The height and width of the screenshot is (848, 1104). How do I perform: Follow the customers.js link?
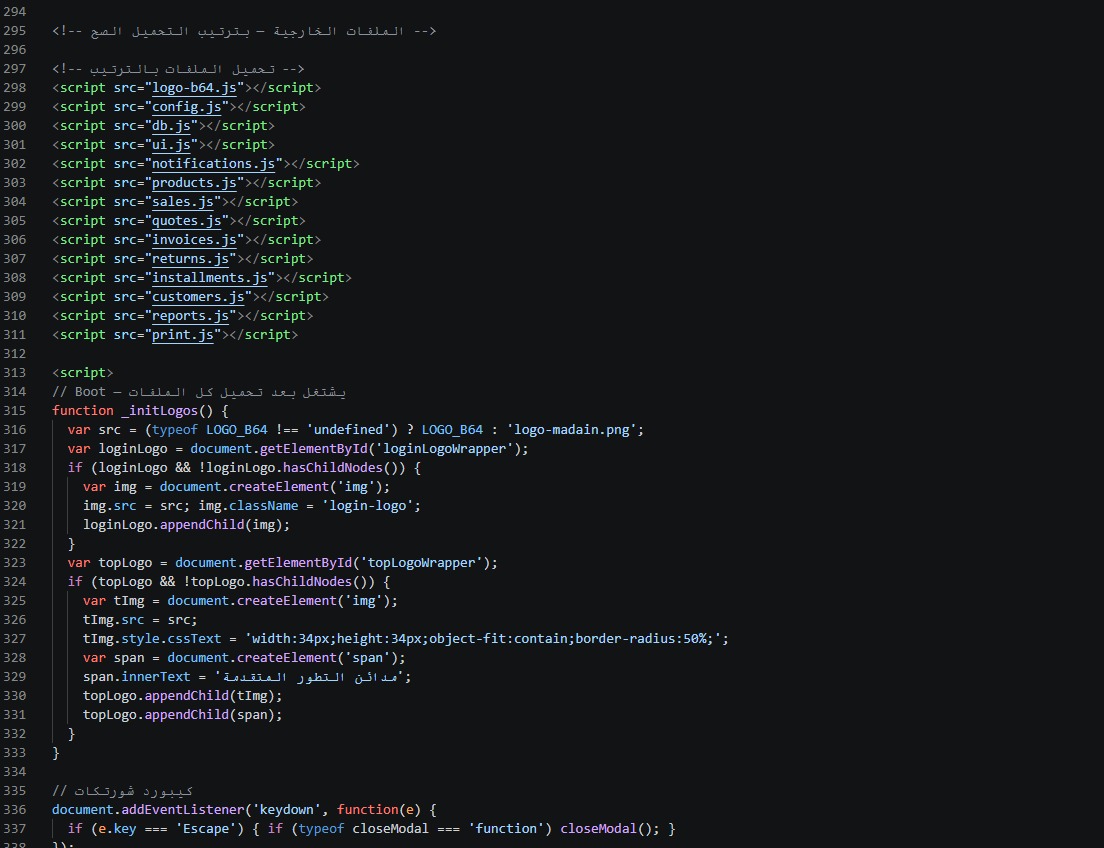(x=198, y=297)
